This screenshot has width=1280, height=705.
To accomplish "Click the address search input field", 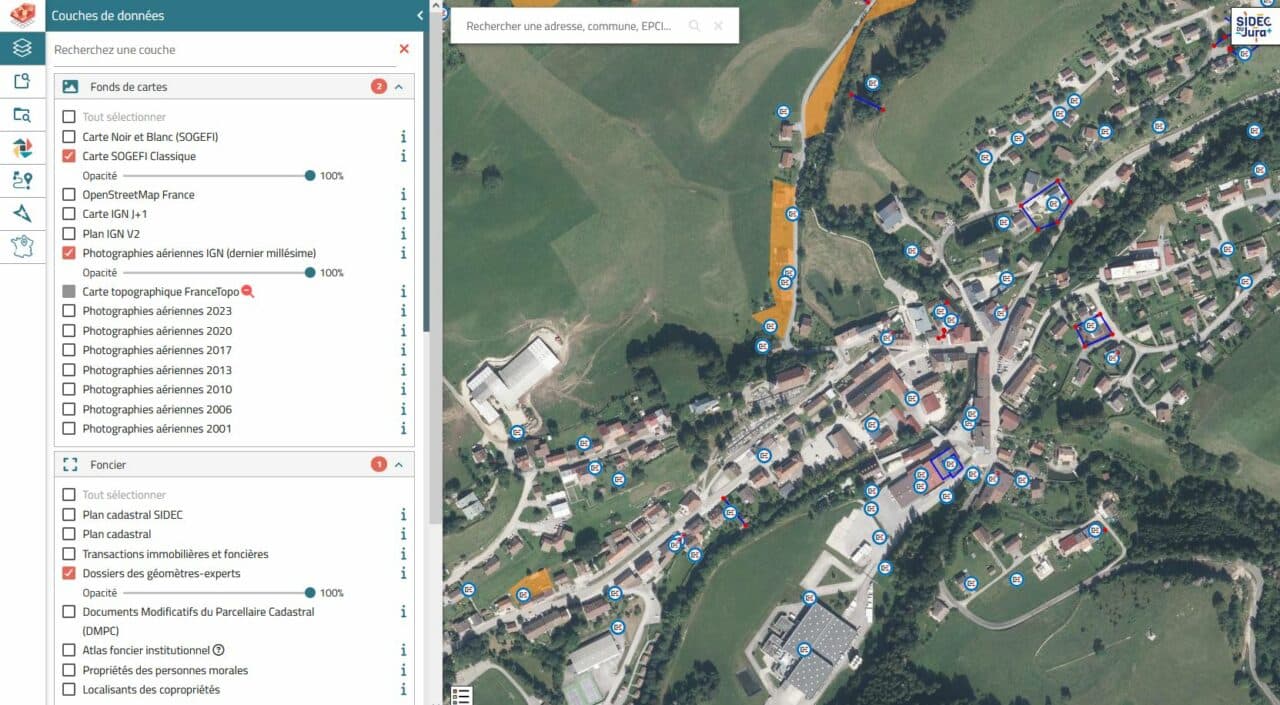I will coord(570,25).
